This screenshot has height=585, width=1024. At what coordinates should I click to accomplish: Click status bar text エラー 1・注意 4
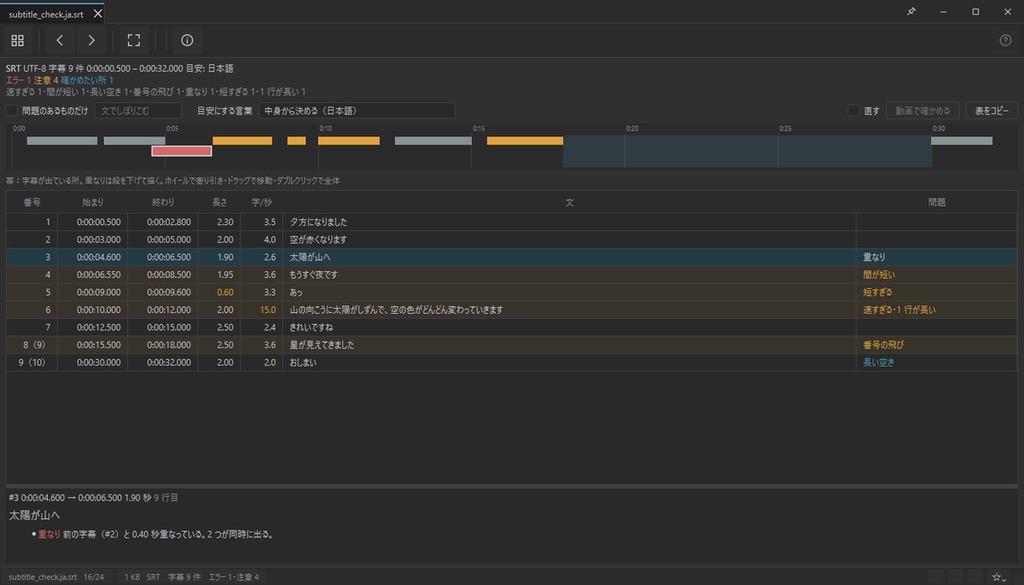pyautogui.click(x=234, y=577)
